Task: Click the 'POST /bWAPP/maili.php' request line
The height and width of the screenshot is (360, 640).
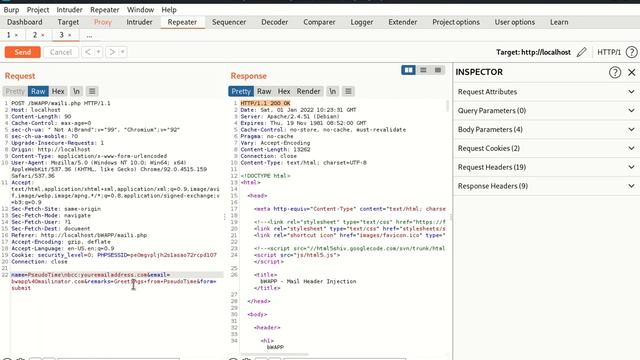Action: [x=61, y=103]
